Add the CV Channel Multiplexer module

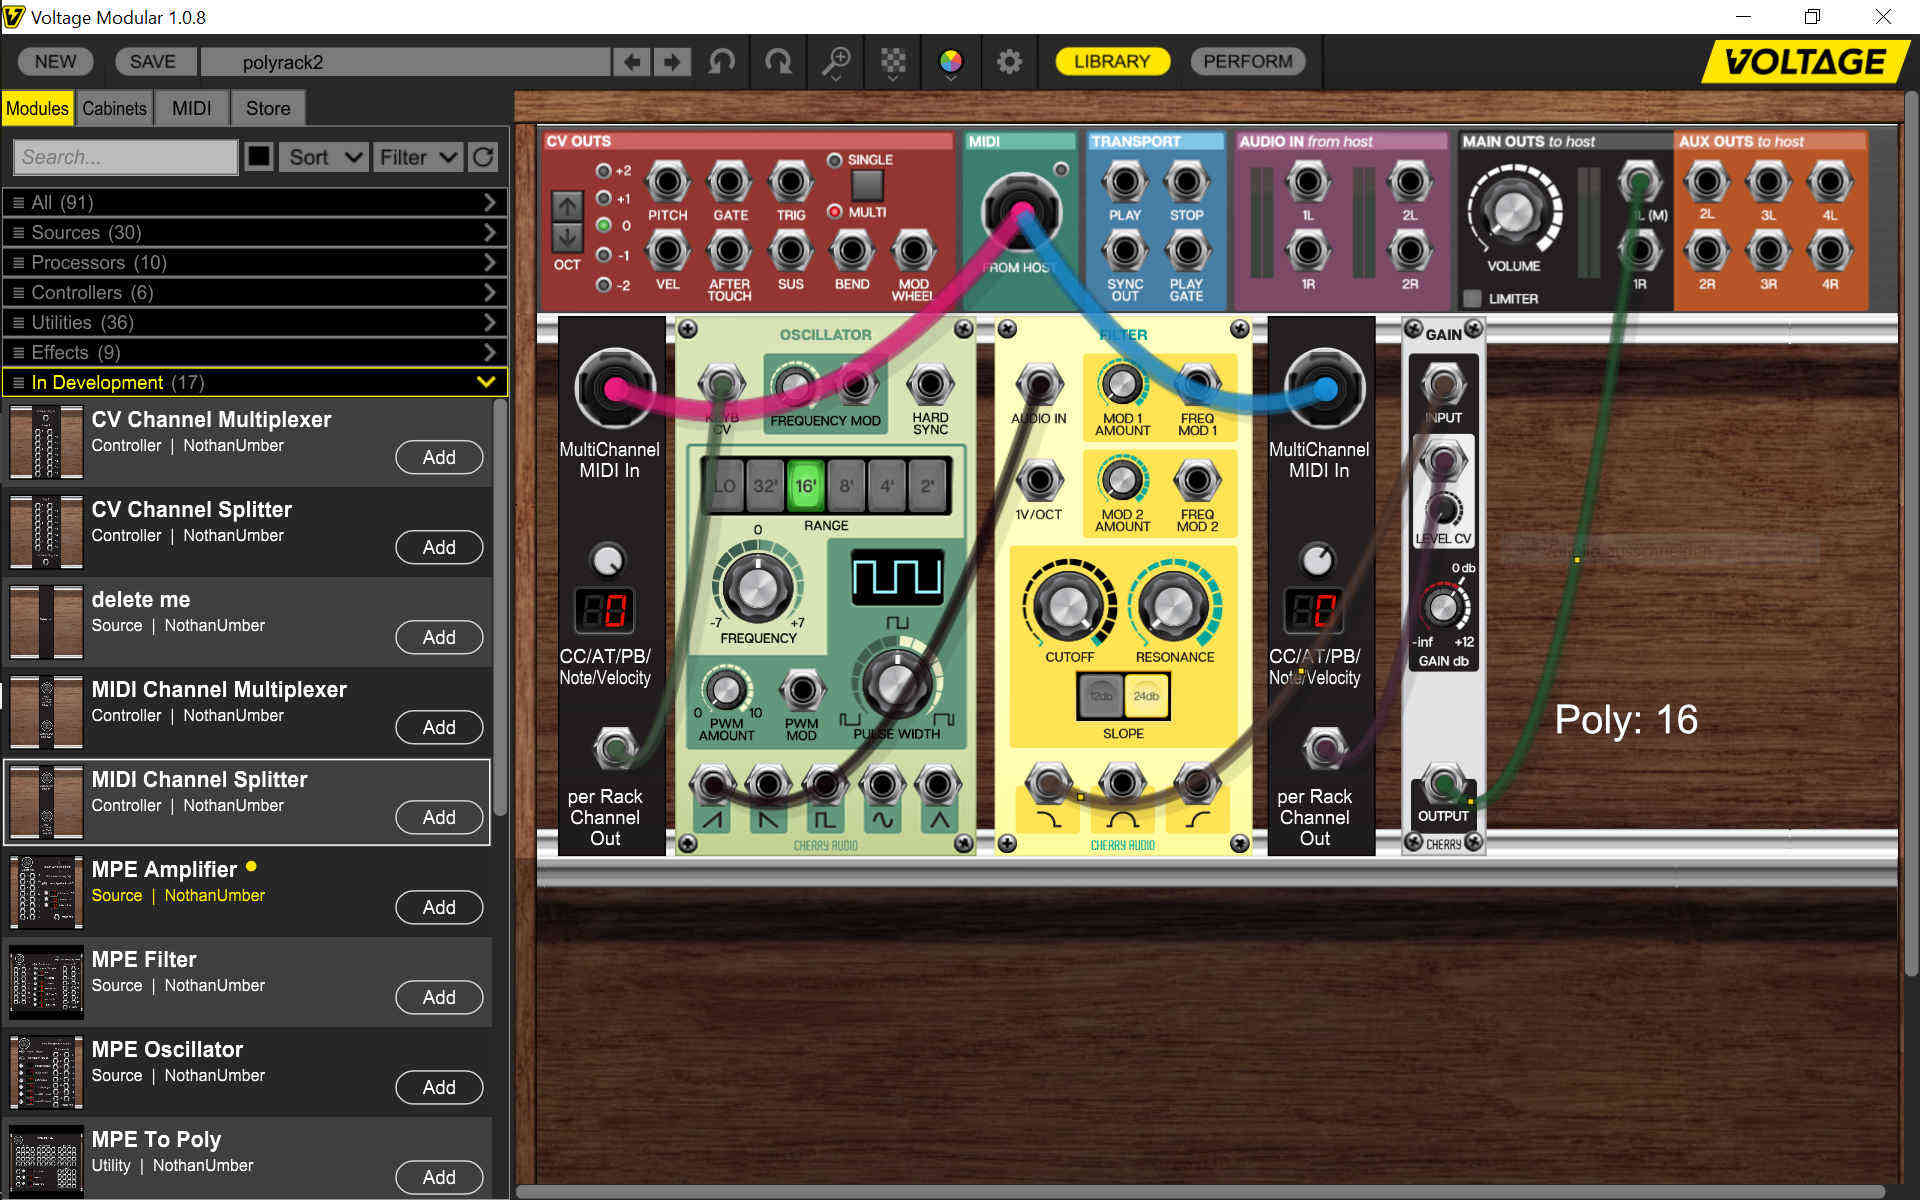coord(439,457)
